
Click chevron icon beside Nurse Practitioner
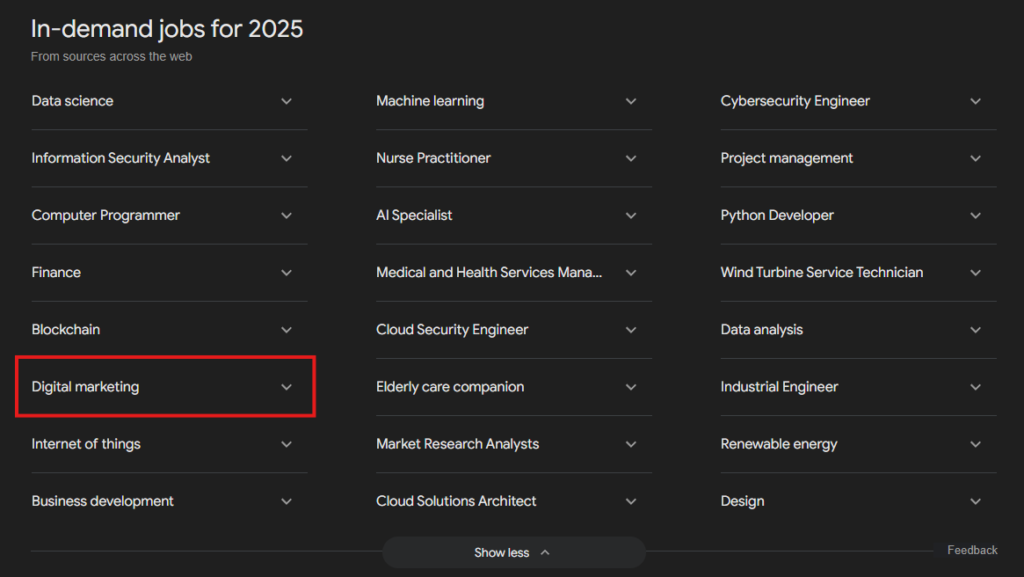pyautogui.click(x=631, y=158)
